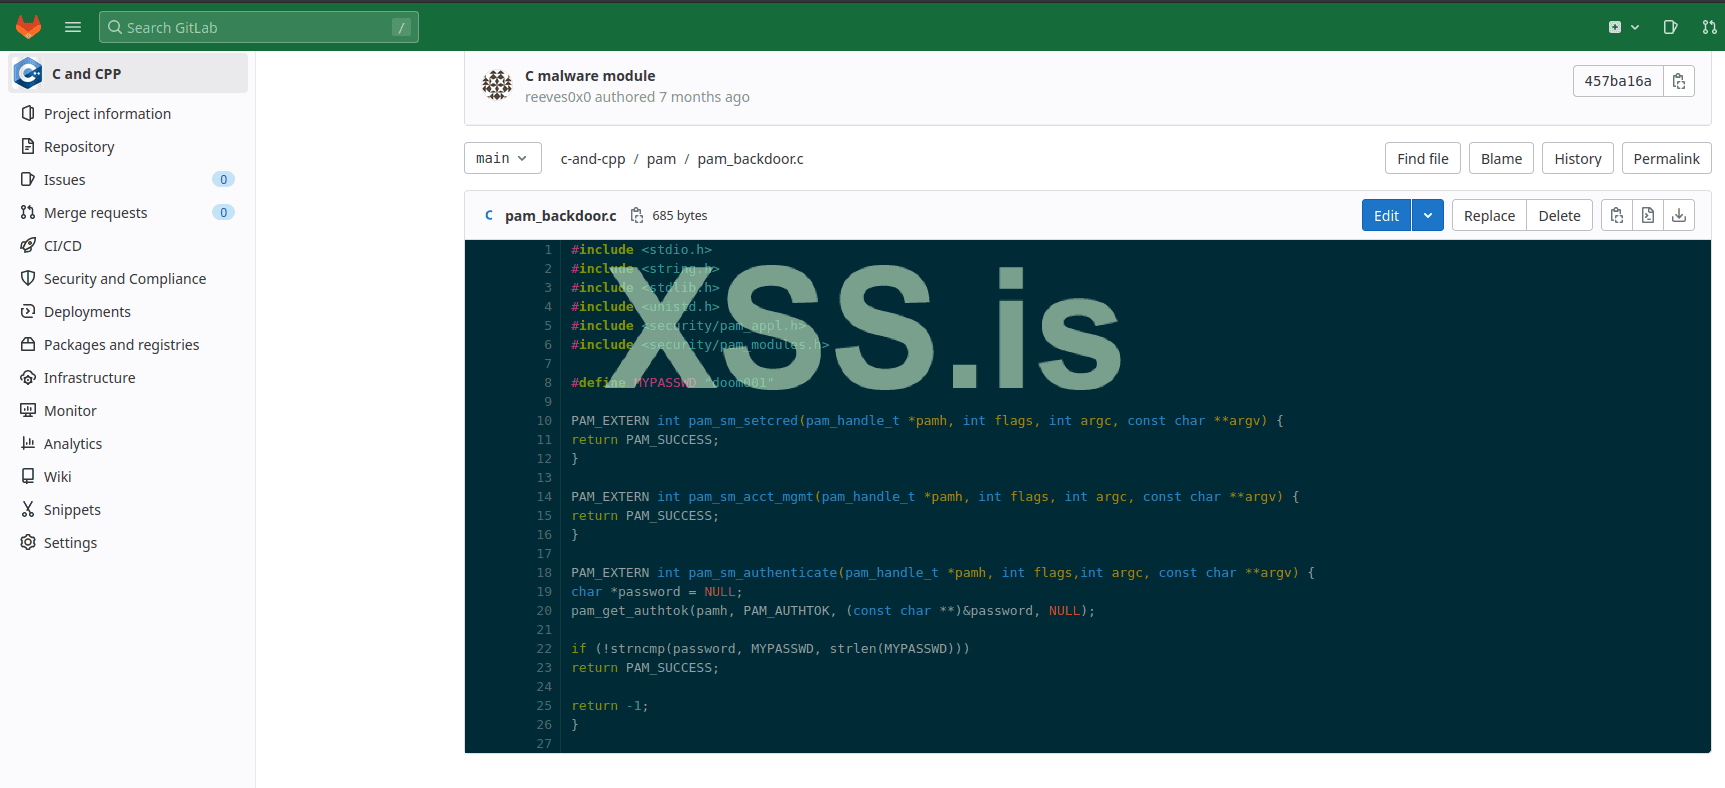
Task: Click the Security shield icon
Action: 28,278
